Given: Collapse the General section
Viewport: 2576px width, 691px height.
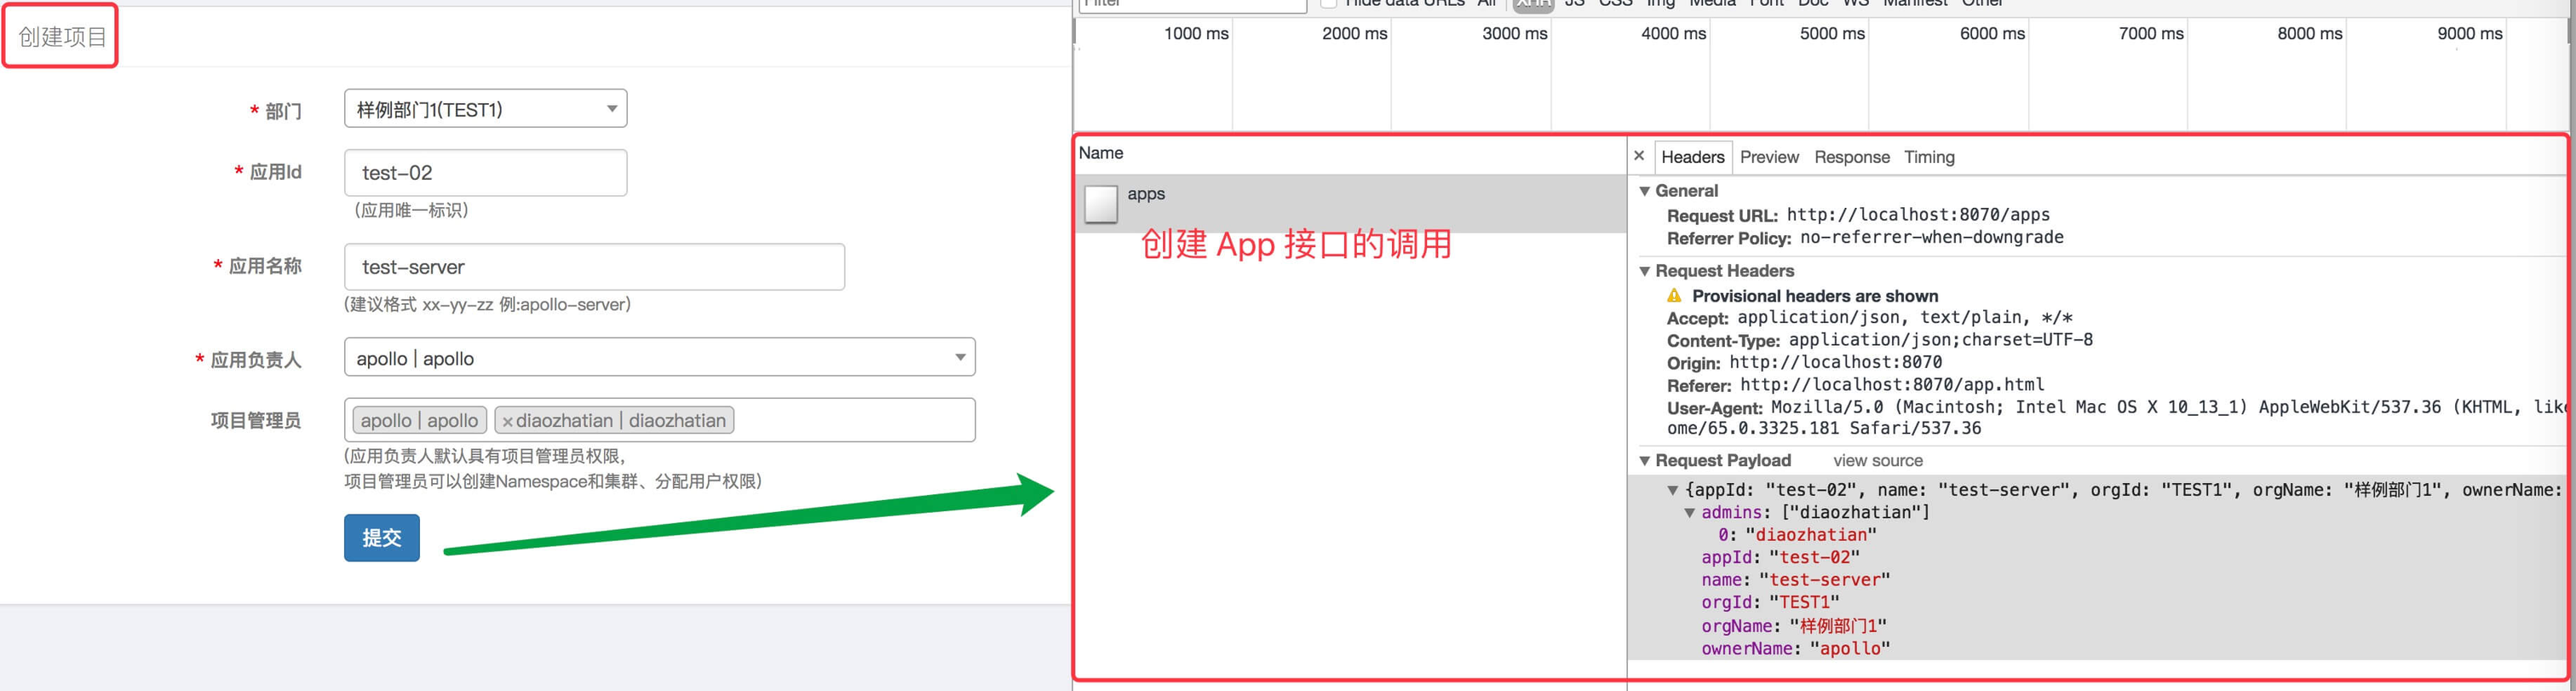Looking at the screenshot, I should point(1644,191).
